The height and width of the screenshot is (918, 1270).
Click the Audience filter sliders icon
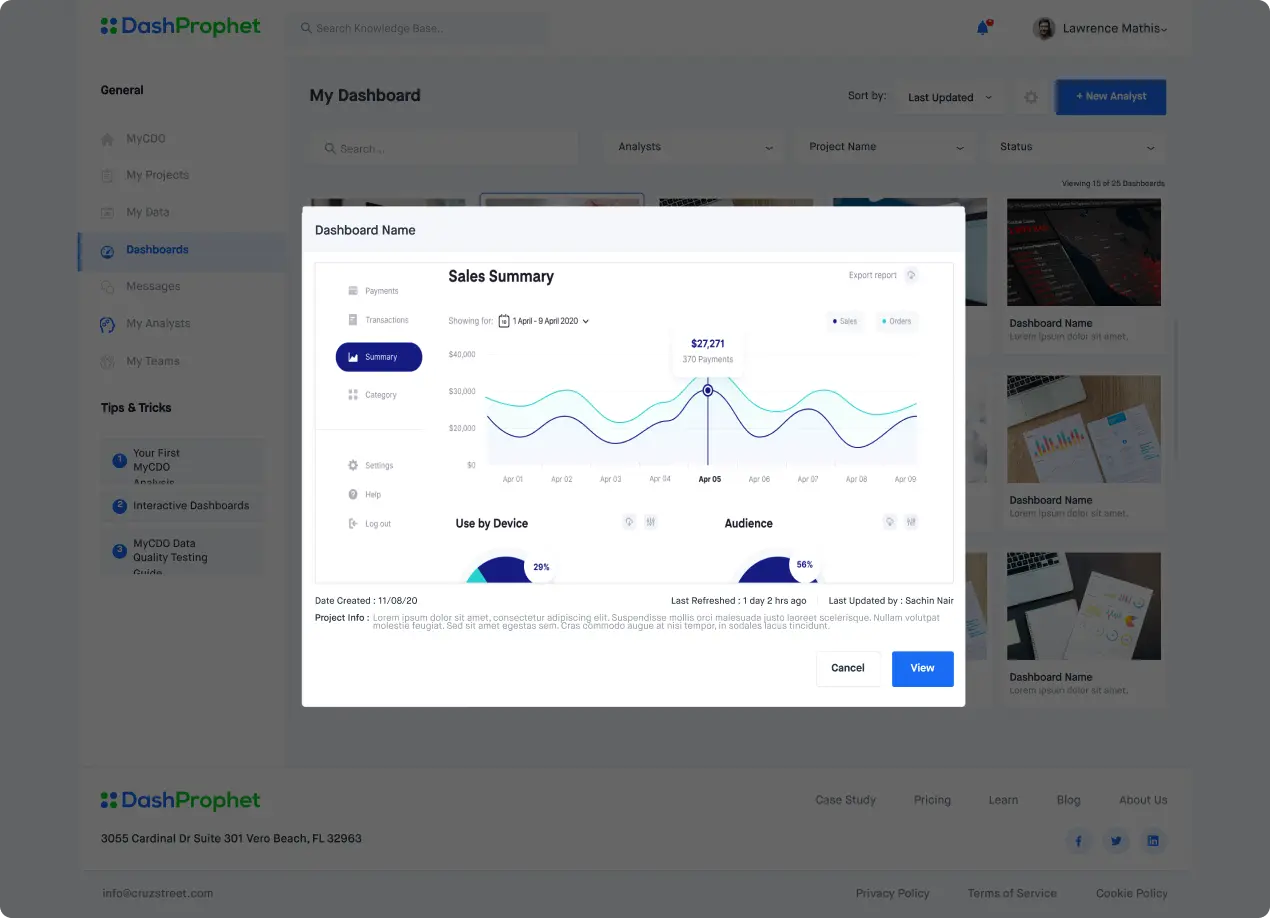(x=911, y=522)
